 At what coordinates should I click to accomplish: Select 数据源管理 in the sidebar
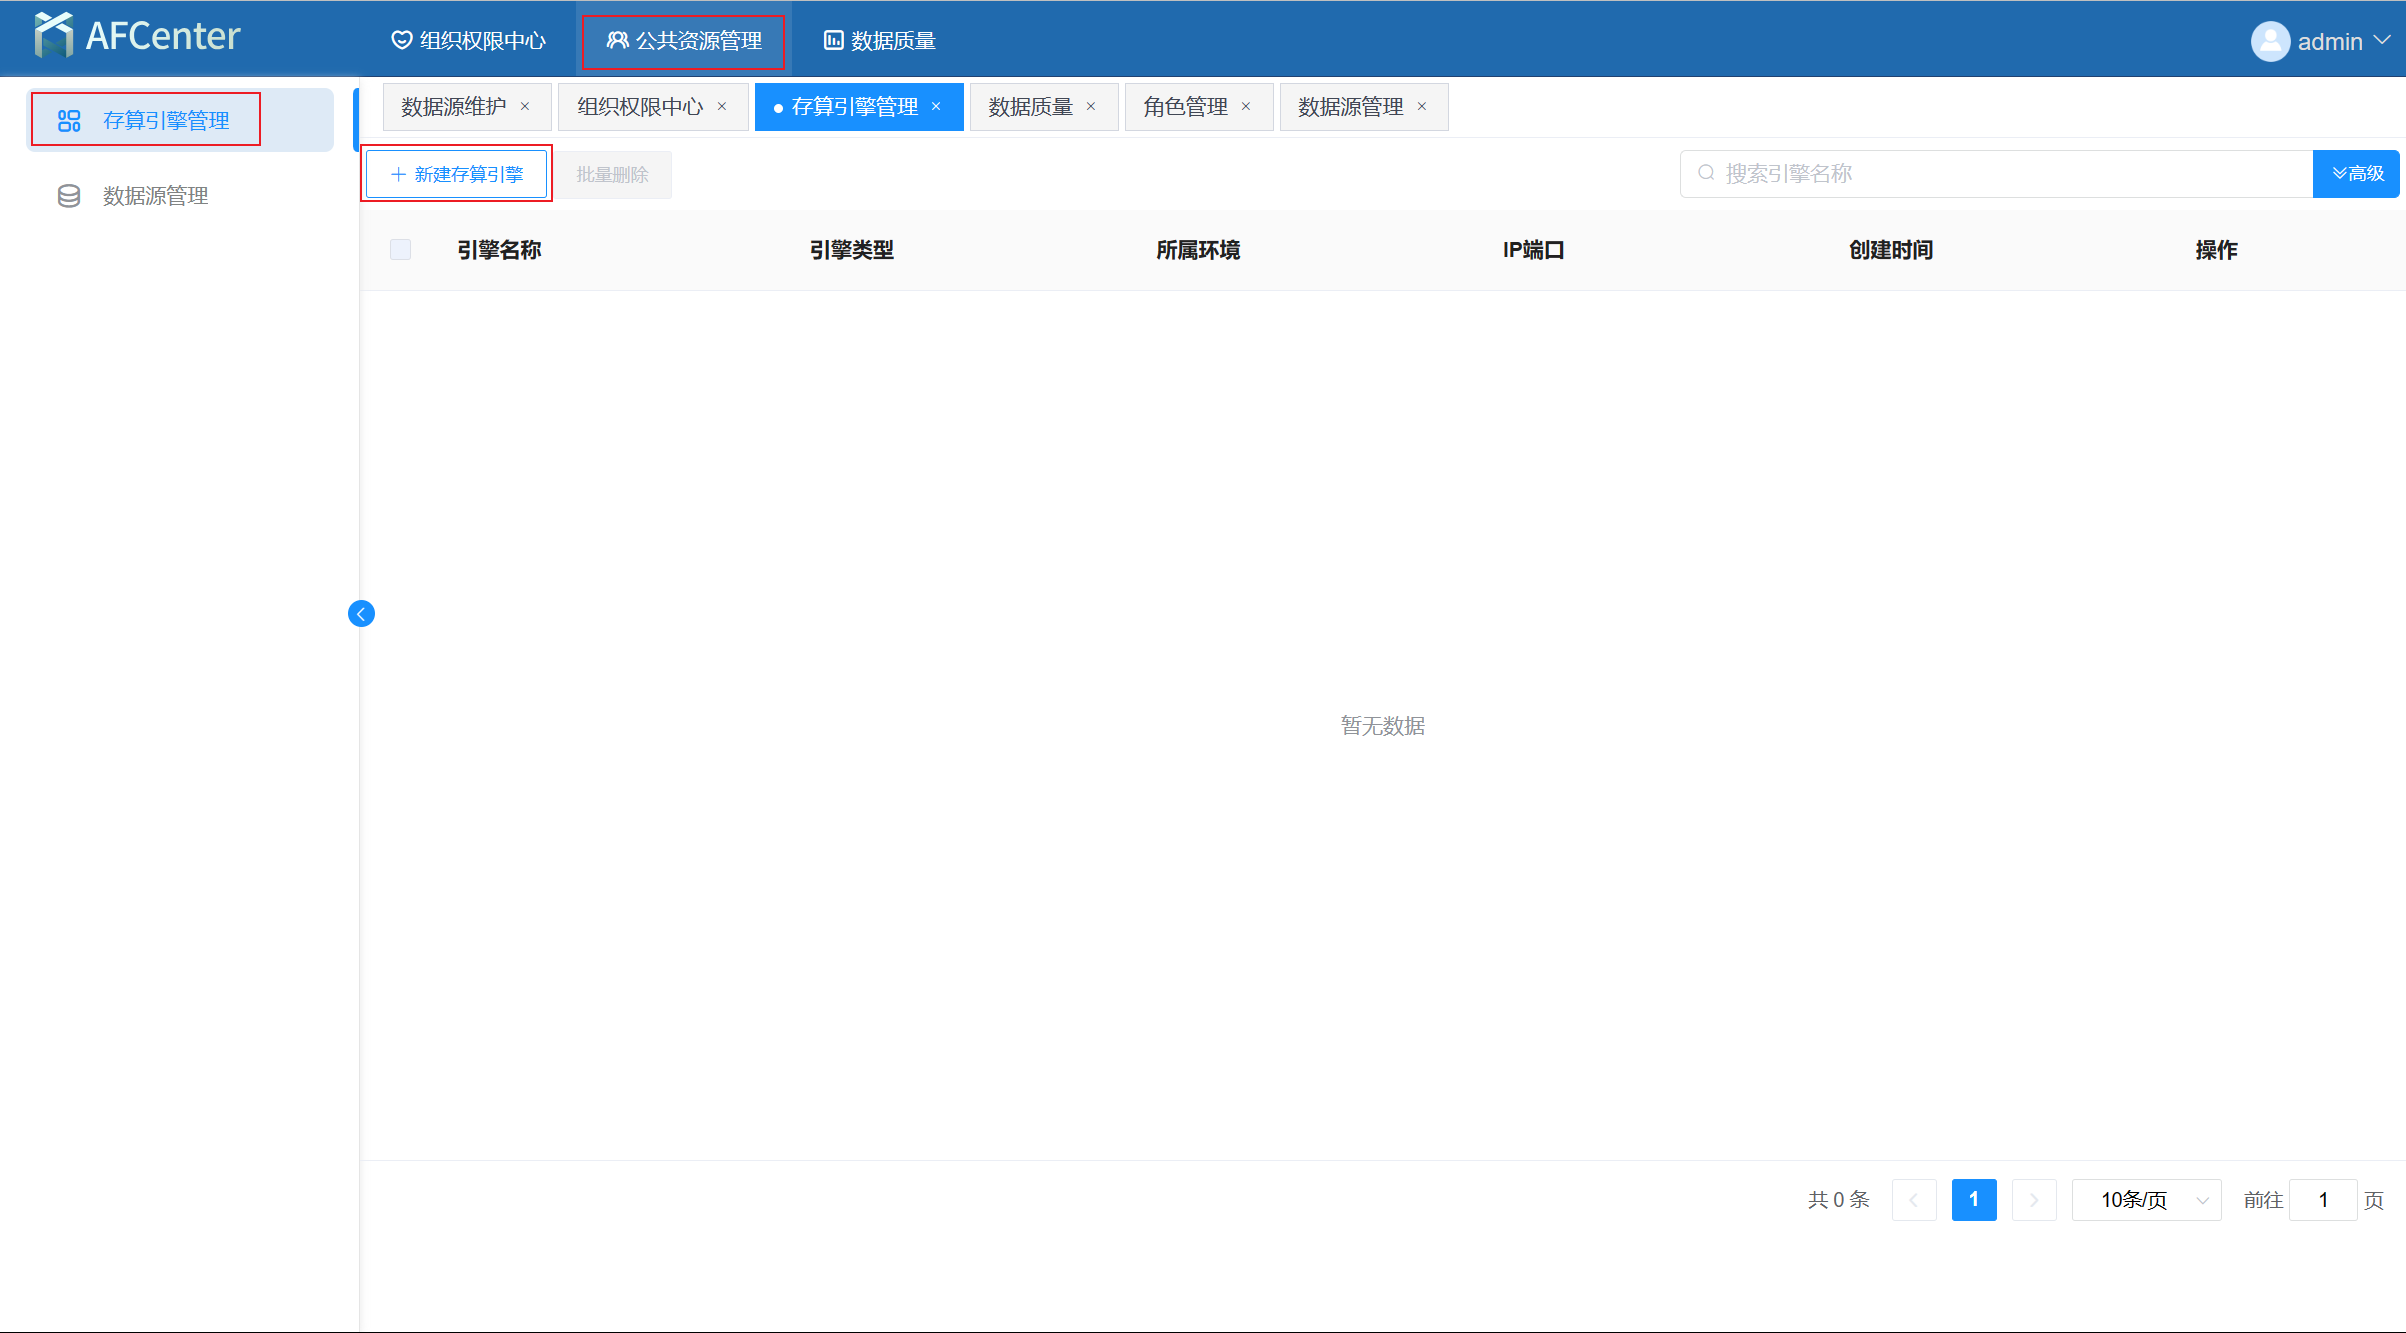click(x=155, y=196)
